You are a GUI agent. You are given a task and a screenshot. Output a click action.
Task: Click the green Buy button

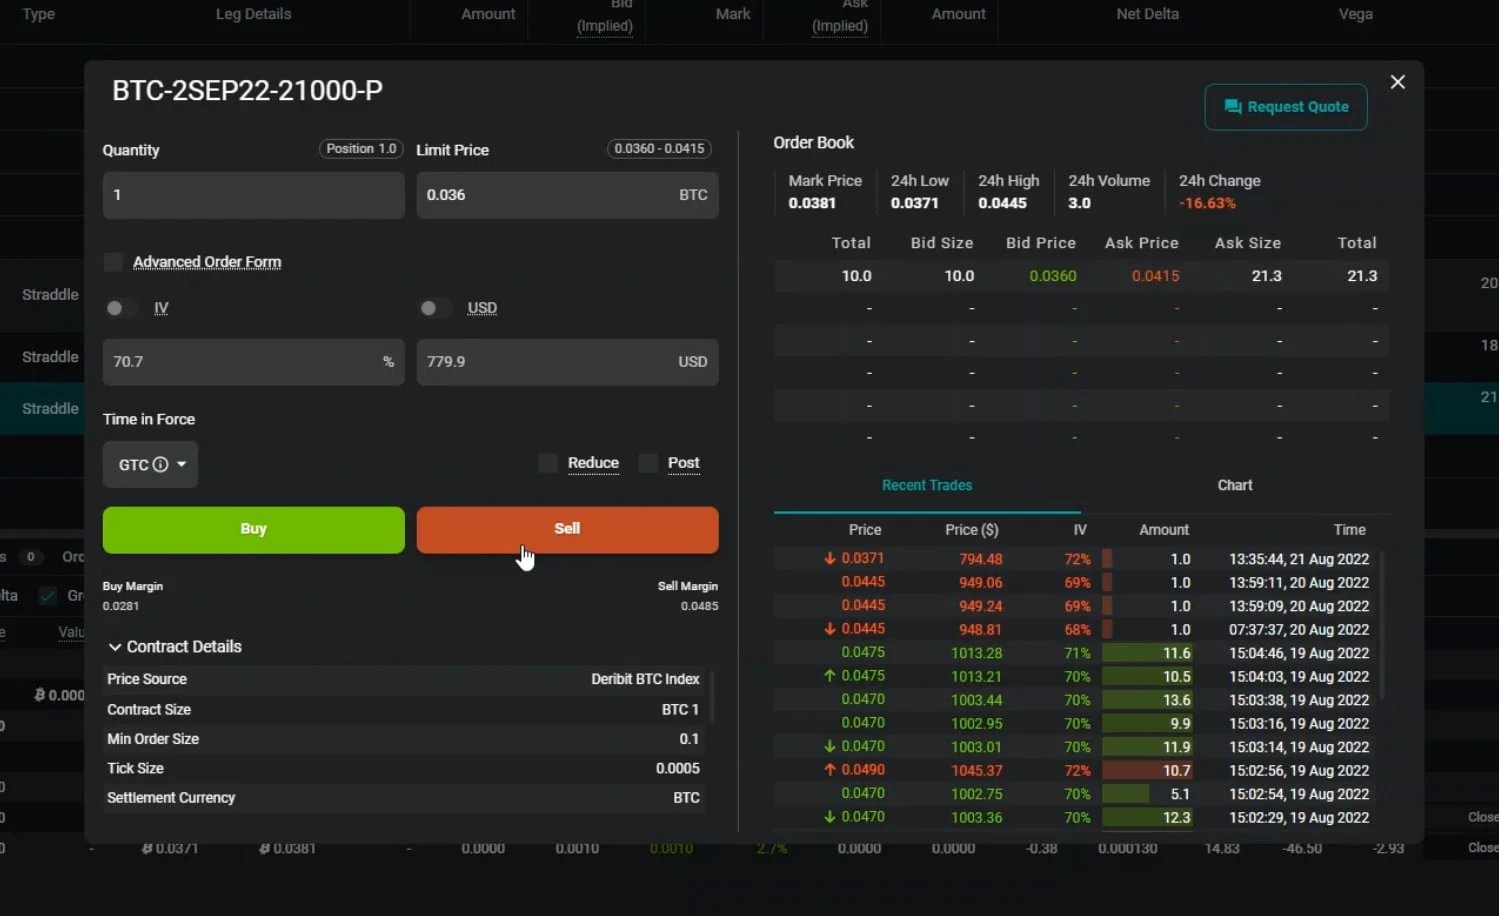click(x=254, y=529)
